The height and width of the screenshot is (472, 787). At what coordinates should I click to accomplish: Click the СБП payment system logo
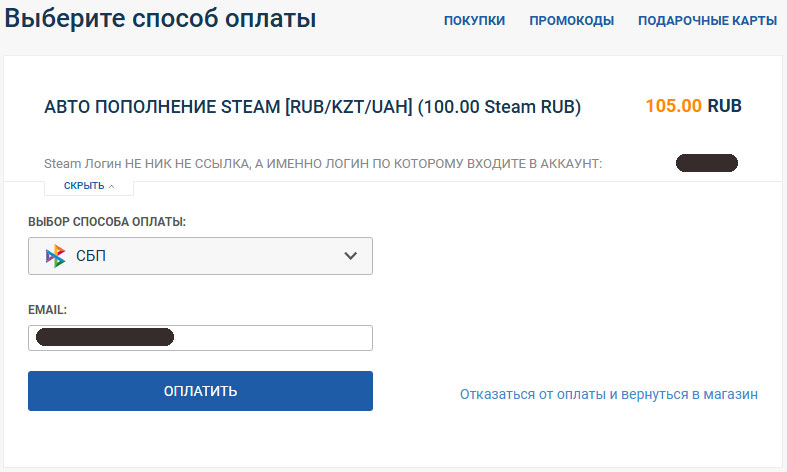(56, 256)
